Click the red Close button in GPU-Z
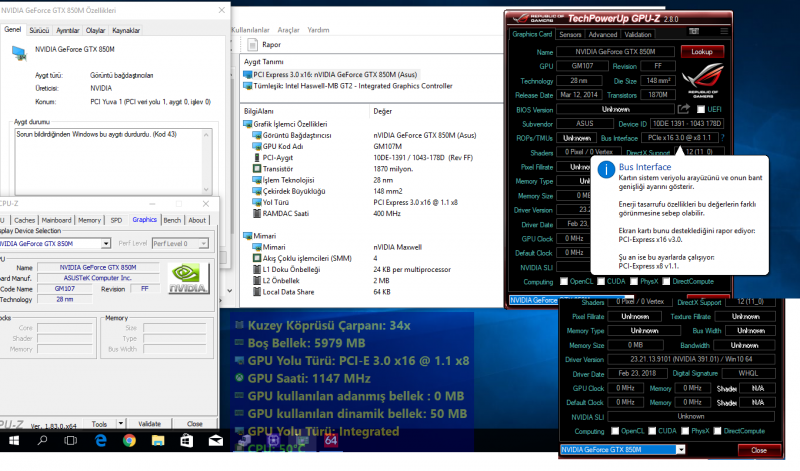Image resolution: width=800 pixels, height=471 pixels. [x=759, y=450]
